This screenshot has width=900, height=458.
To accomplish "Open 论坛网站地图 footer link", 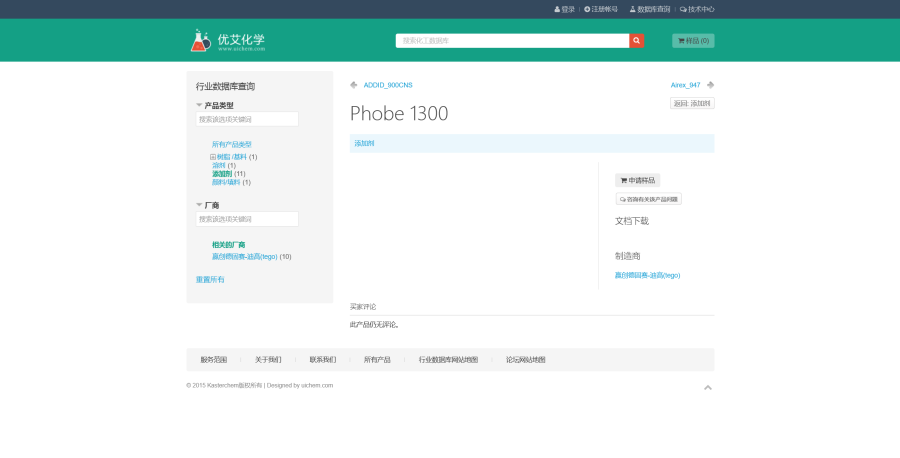I will coord(526,360).
